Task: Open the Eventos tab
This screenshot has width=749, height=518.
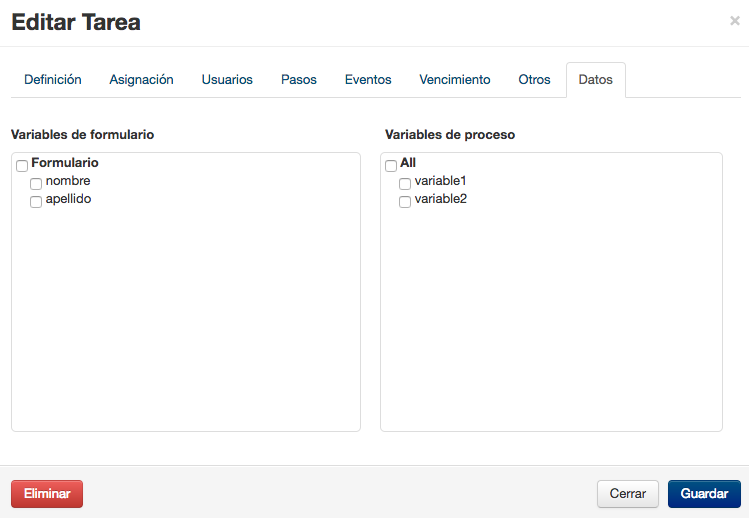Action: click(368, 80)
